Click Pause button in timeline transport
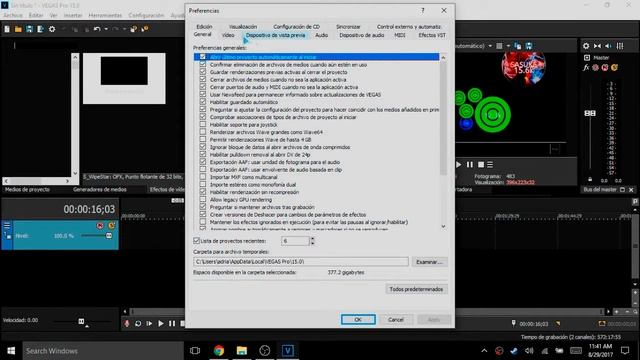Screen dimensions: 640x360 pyautogui.click(x=172, y=323)
